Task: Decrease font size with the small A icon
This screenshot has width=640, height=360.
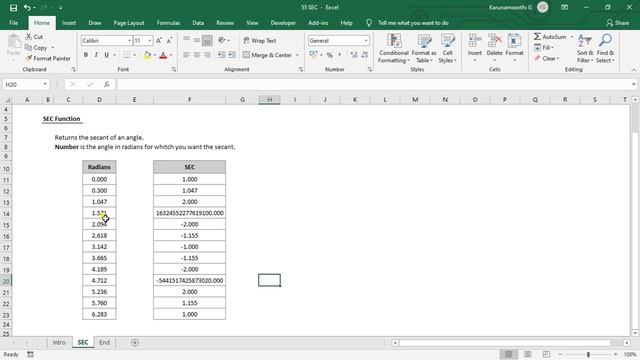Action: coord(169,40)
